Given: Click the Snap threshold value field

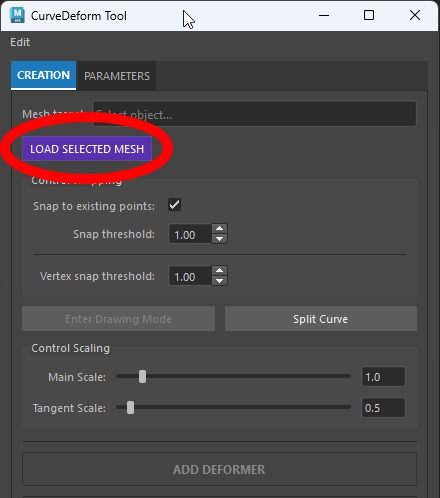Looking at the screenshot, I should 190,234.
